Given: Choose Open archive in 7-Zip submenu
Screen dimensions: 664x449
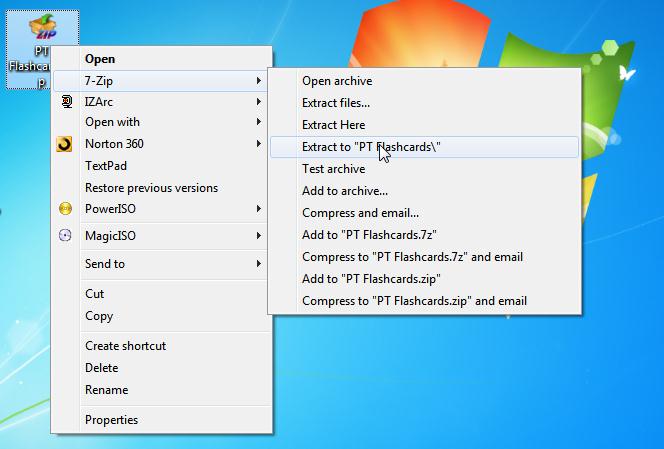Looking at the screenshot, I should coord(424,81).
